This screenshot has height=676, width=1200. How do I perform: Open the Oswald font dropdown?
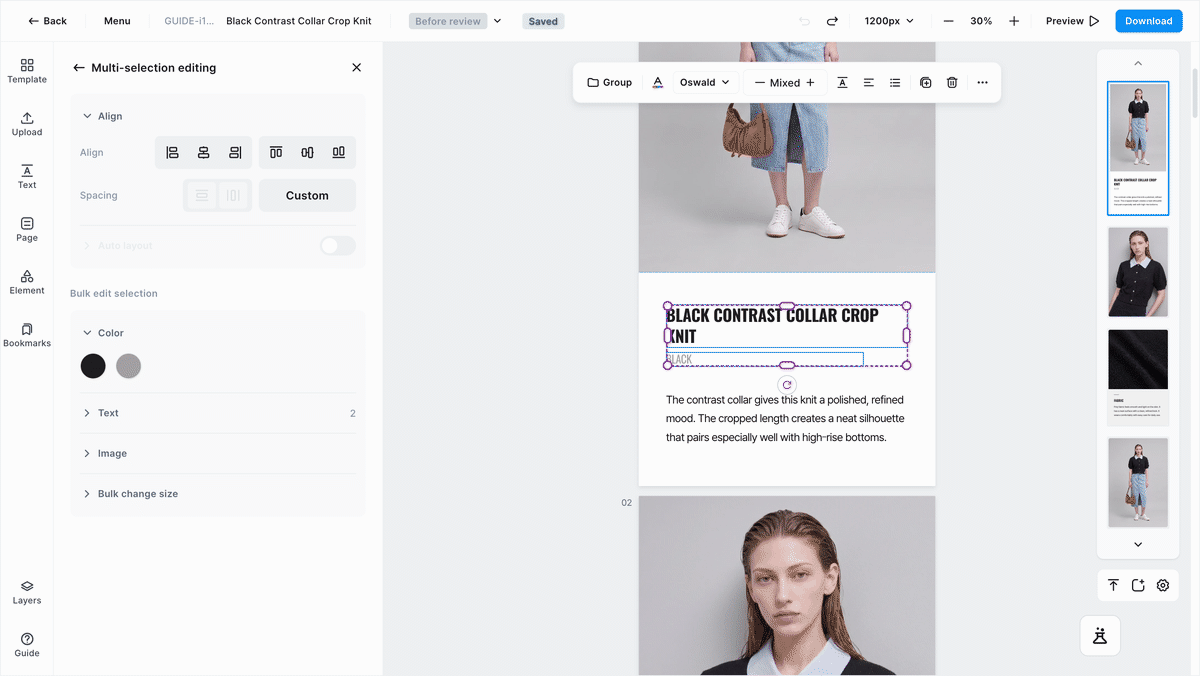705,83
